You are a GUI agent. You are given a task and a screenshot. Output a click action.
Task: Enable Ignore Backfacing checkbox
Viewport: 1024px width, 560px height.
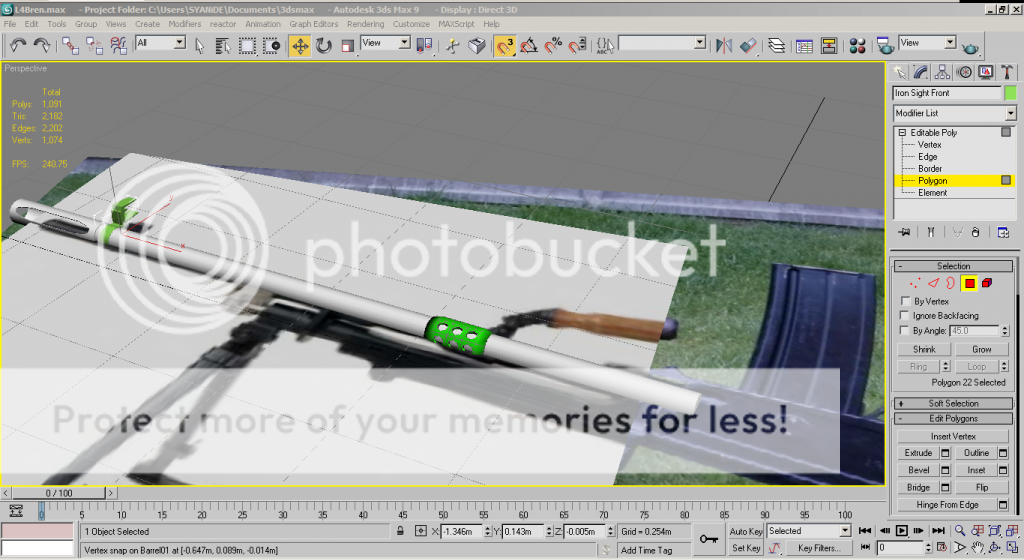point(905,315)
